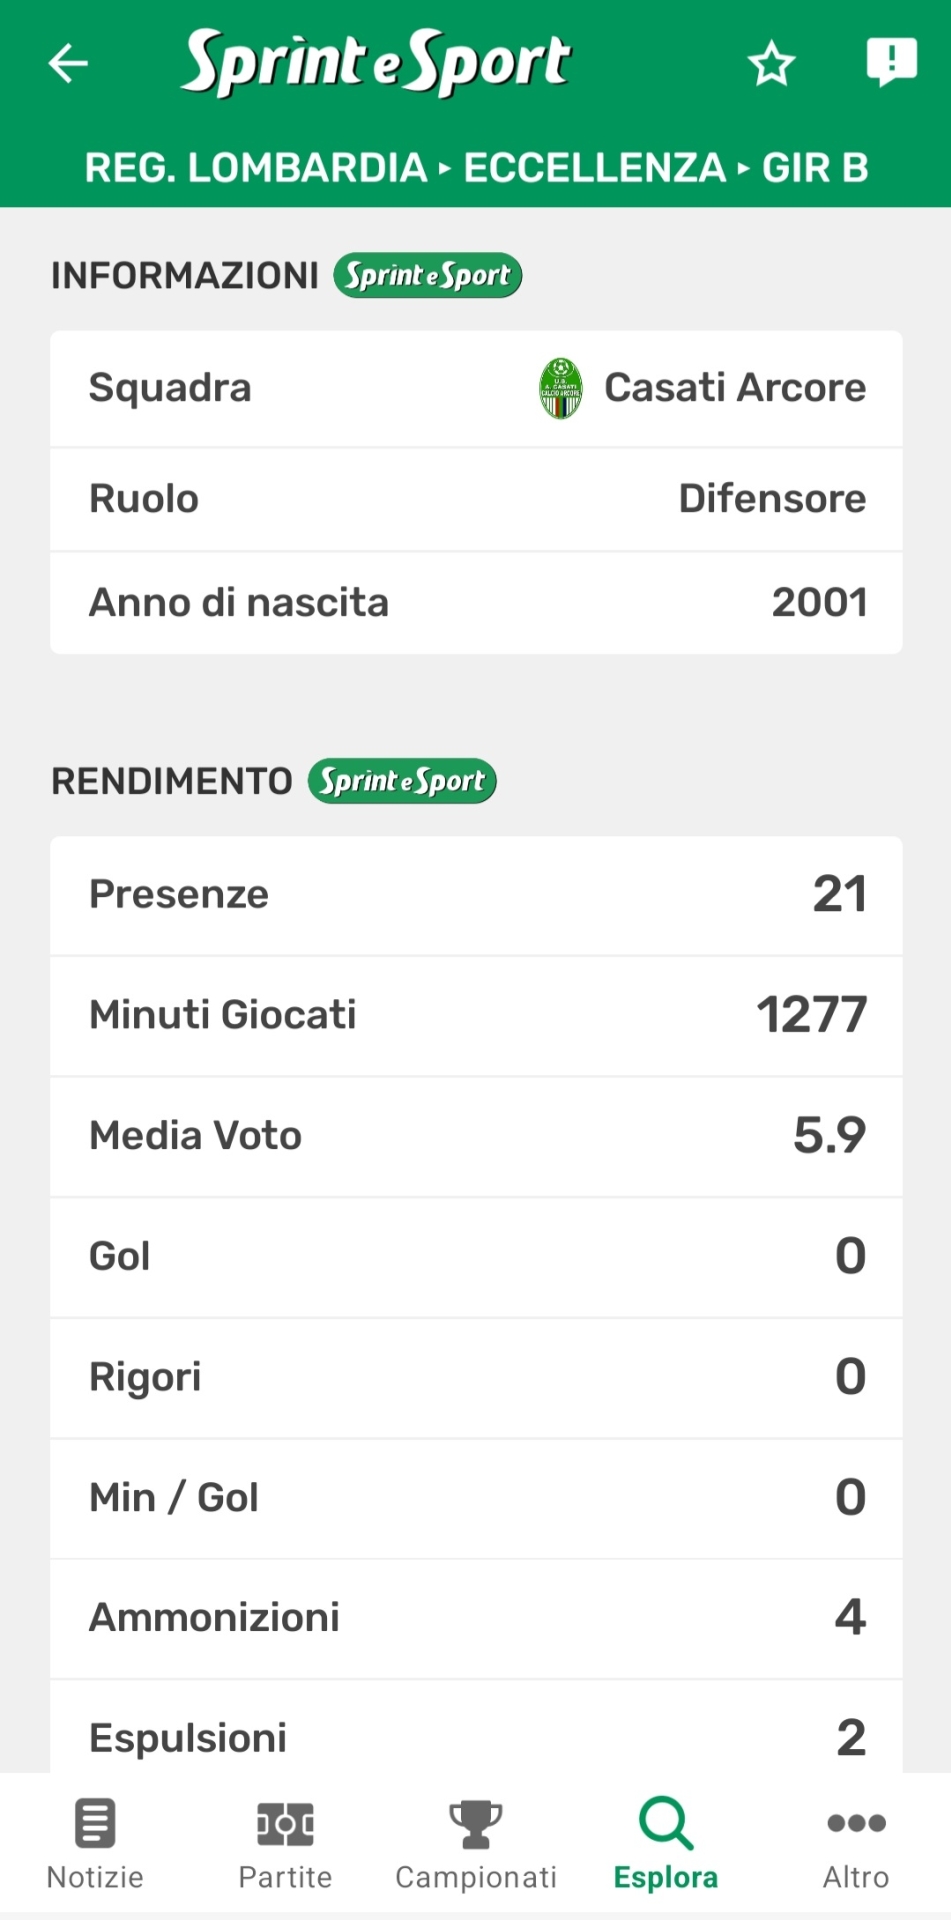Select the Ammonizioni stat row

tap(476, 1618)
